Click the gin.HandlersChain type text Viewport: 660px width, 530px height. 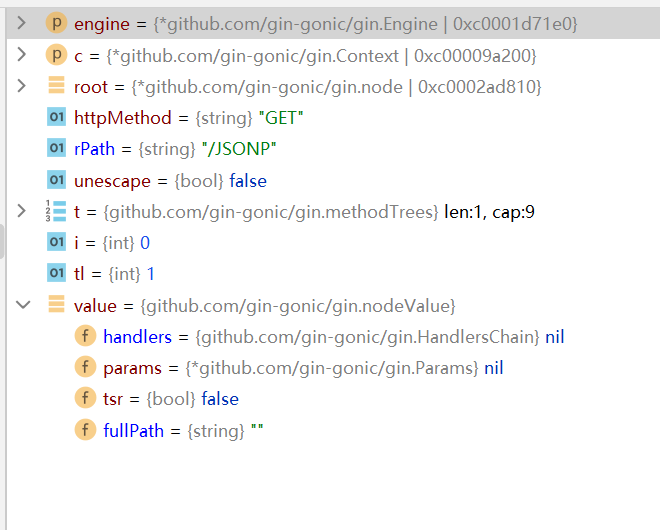point(367,337)
